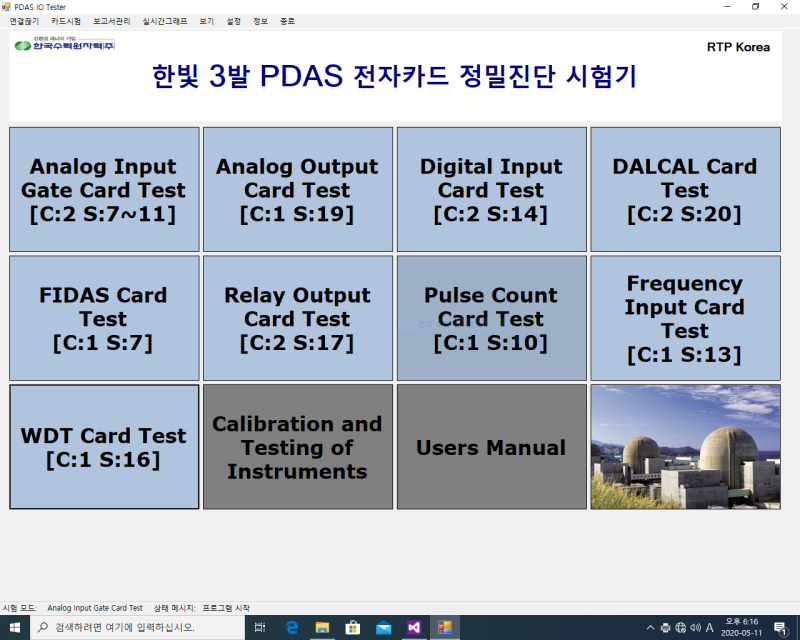Click the volume icon in the system tray
This screenshot has width=800, height=640.
point(695,629)
